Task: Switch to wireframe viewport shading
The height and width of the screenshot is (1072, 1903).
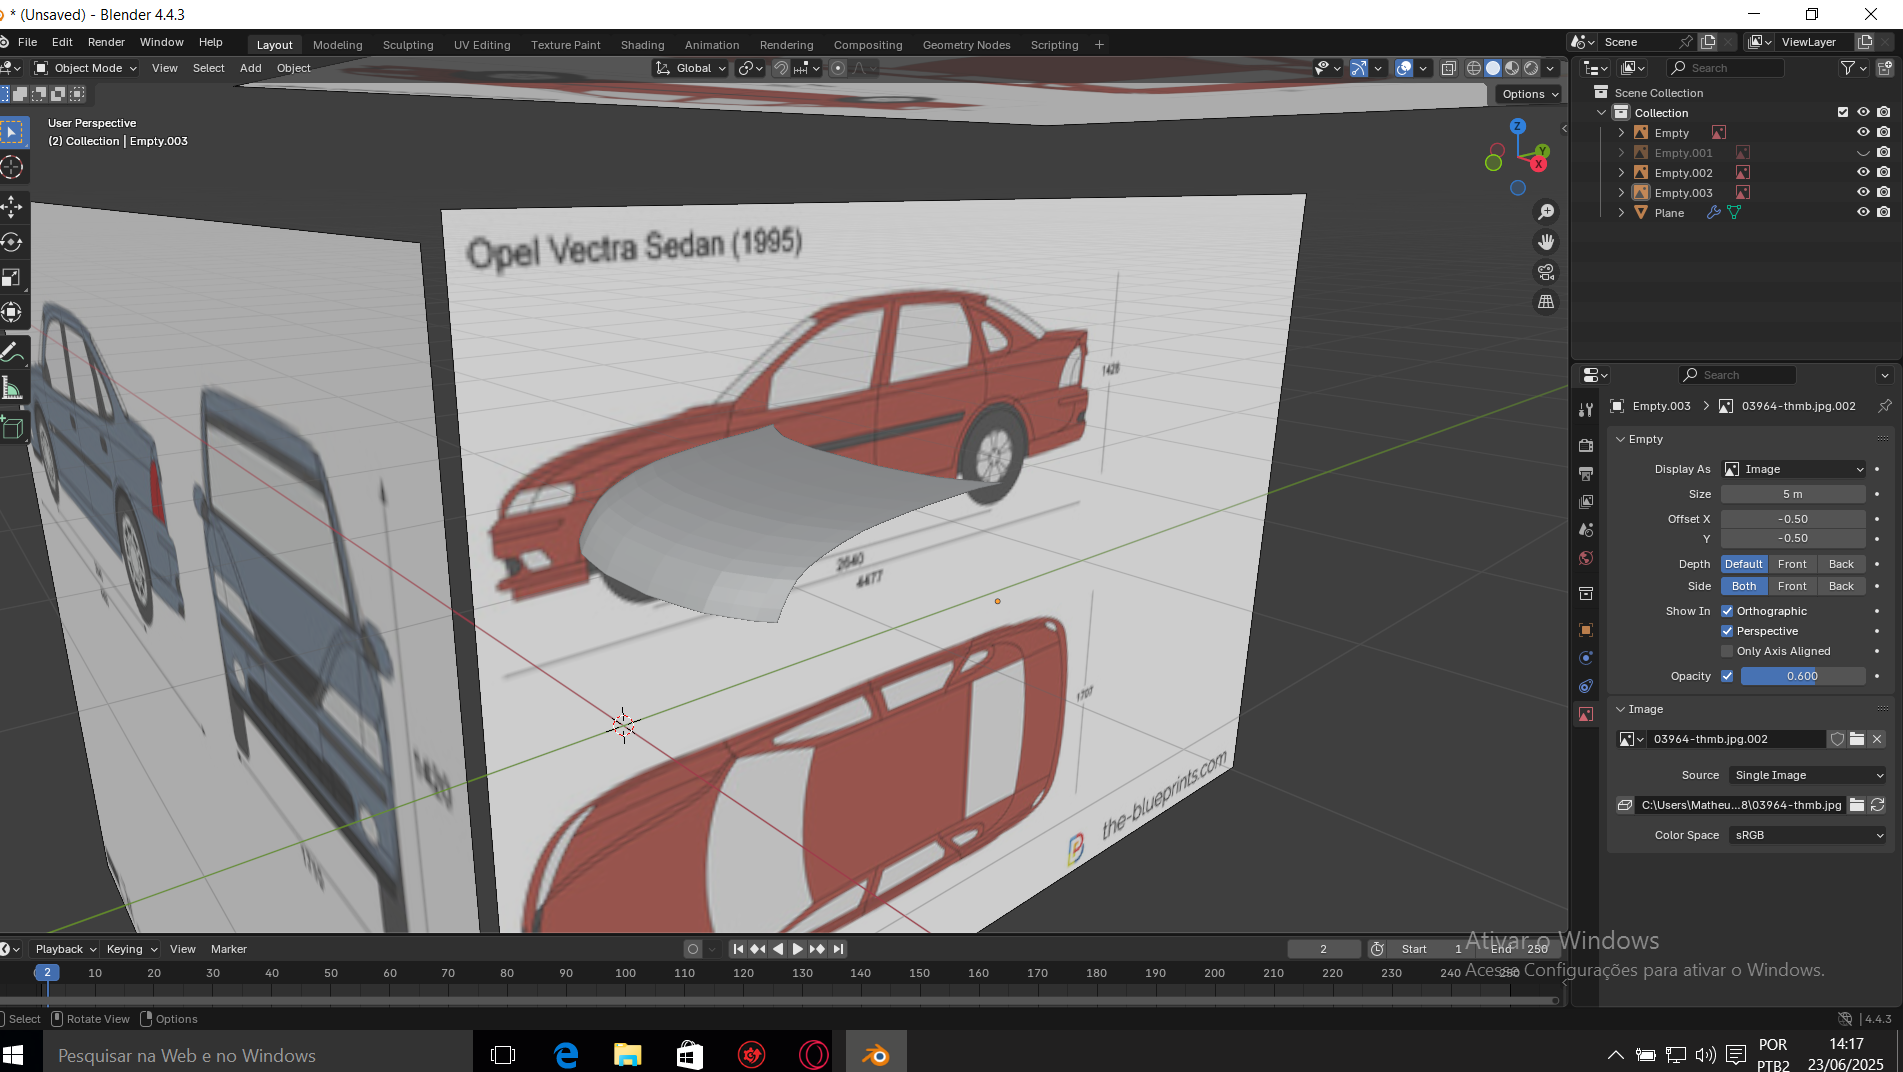Action: tap(1474, 68)
